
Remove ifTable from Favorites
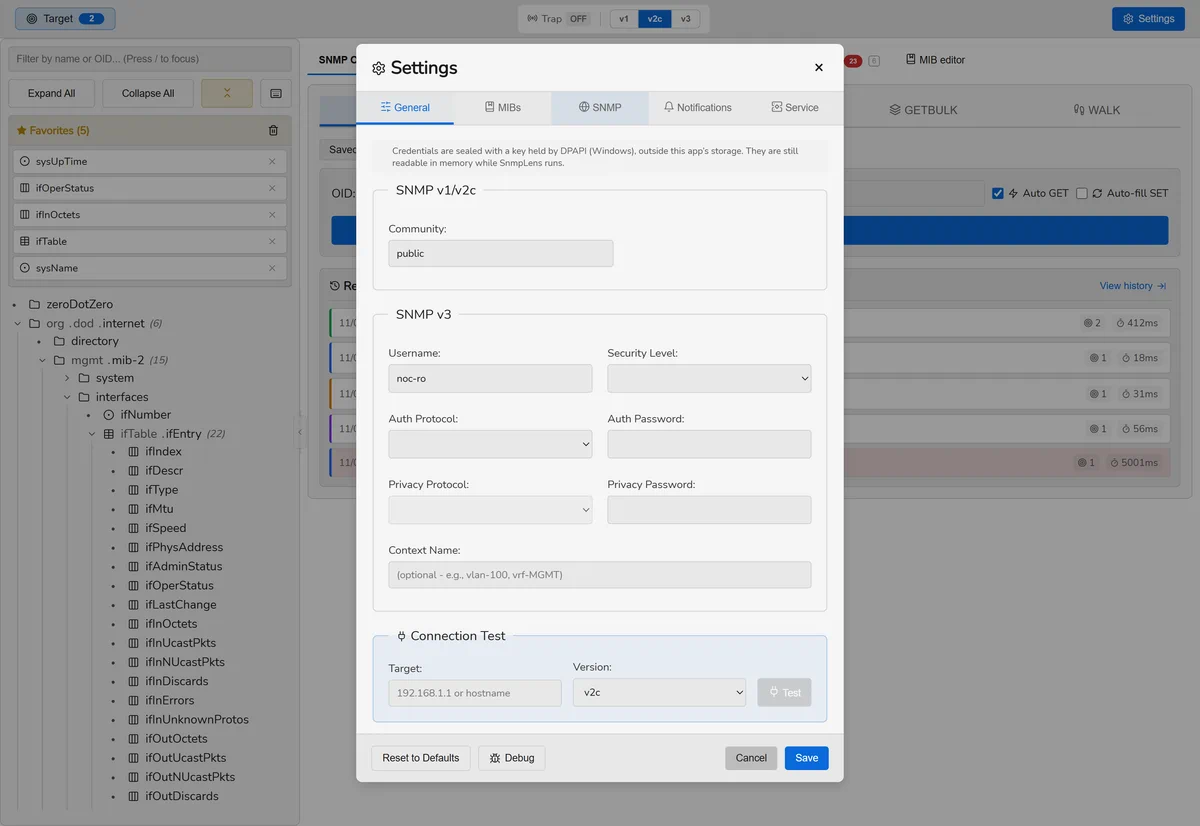pos(272,241)
